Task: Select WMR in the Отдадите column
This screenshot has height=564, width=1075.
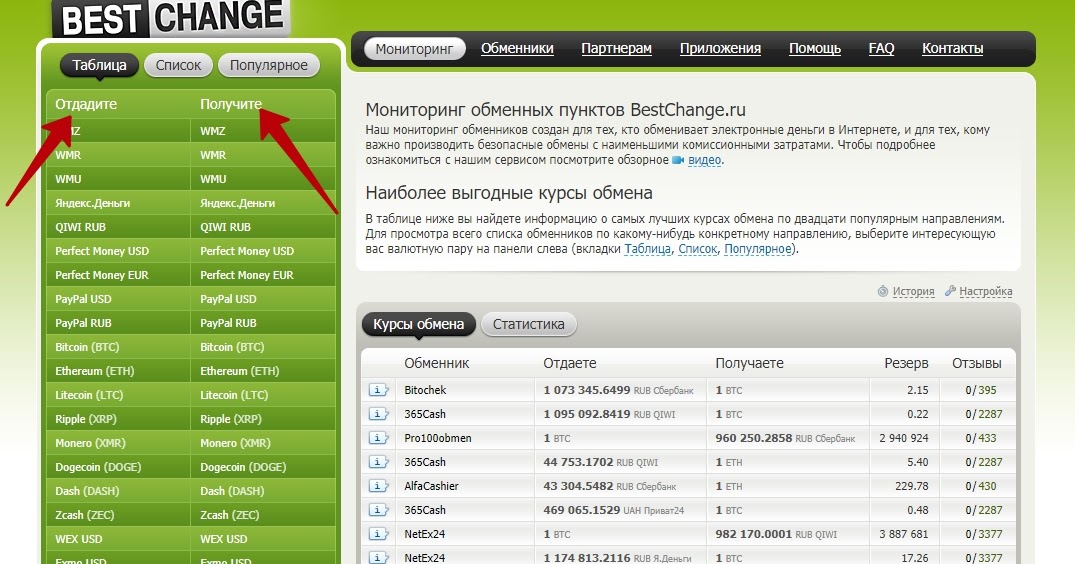Action: click(118, 155)
